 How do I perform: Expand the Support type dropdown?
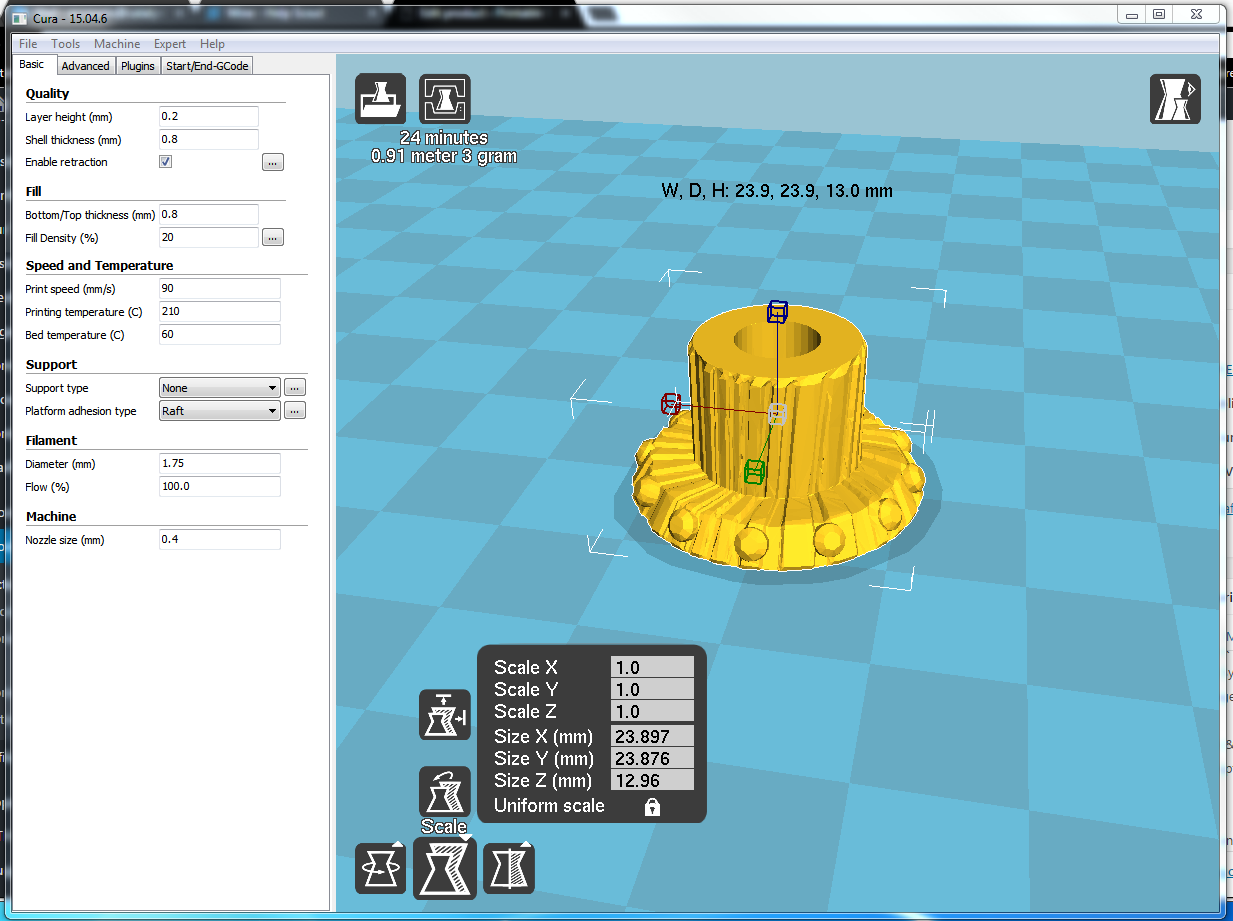coord(220,388)
